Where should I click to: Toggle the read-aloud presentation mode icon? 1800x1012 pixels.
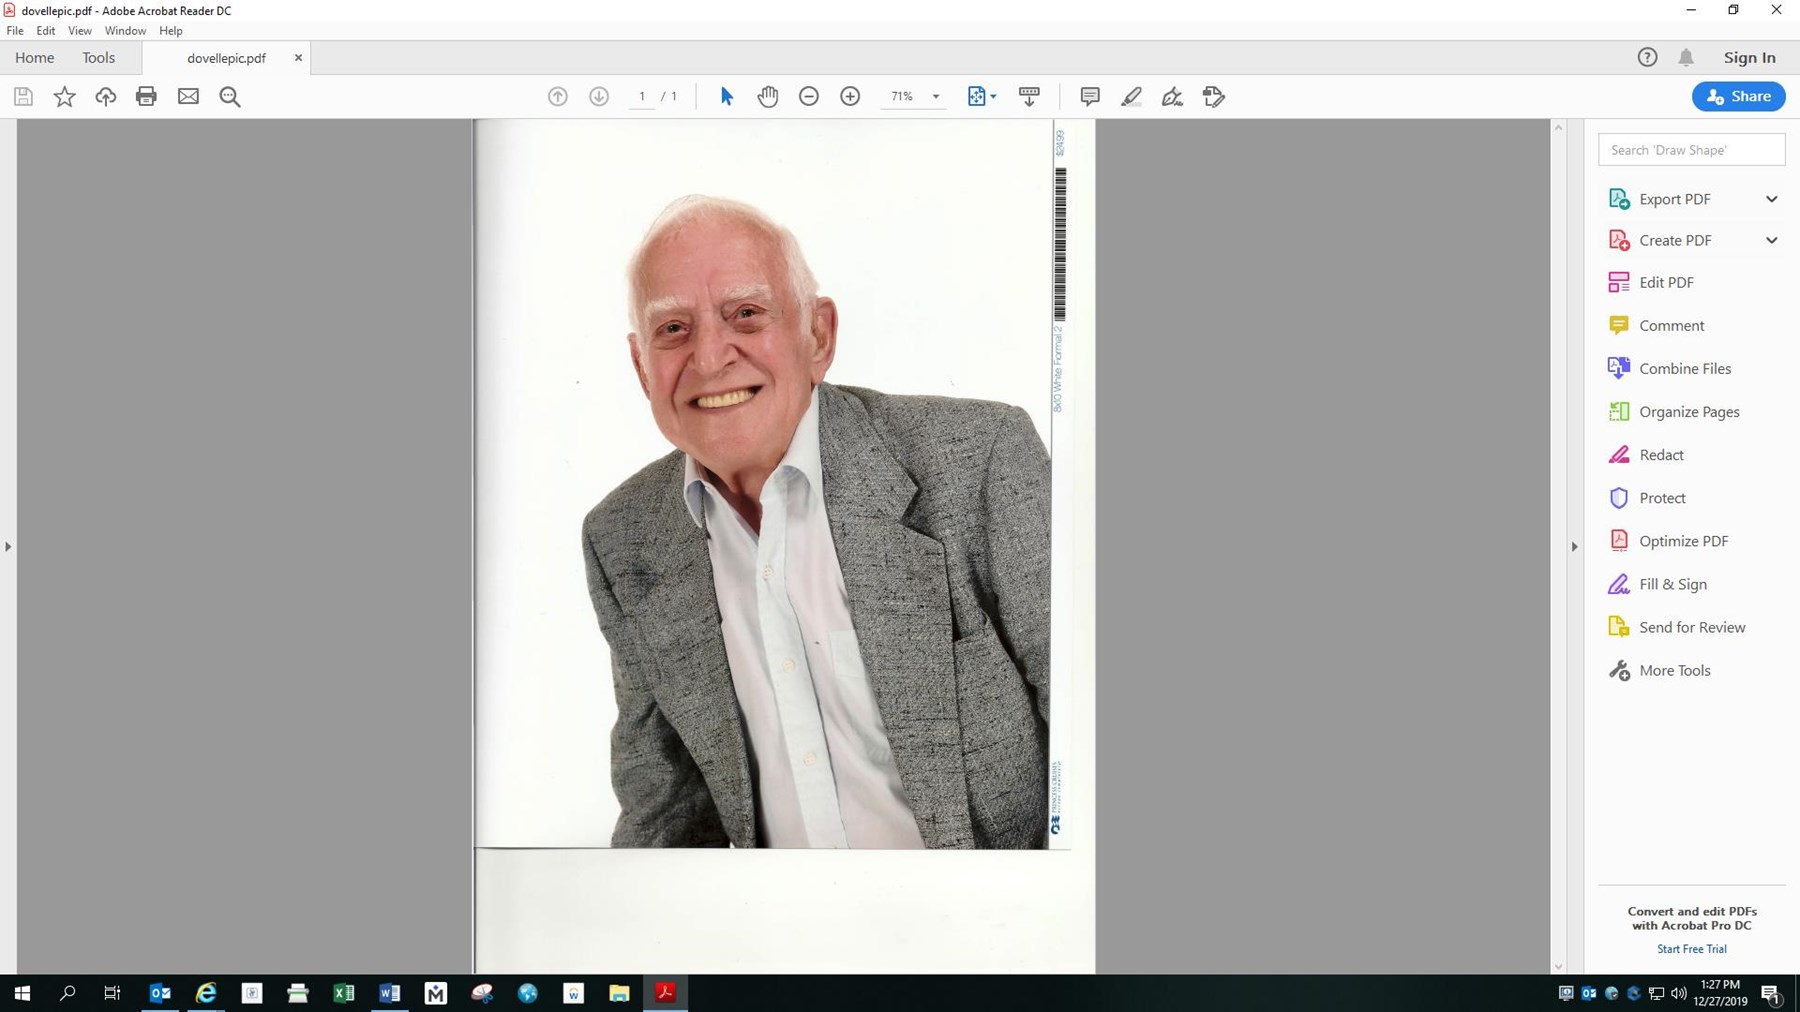click(x=1029, y=96)
